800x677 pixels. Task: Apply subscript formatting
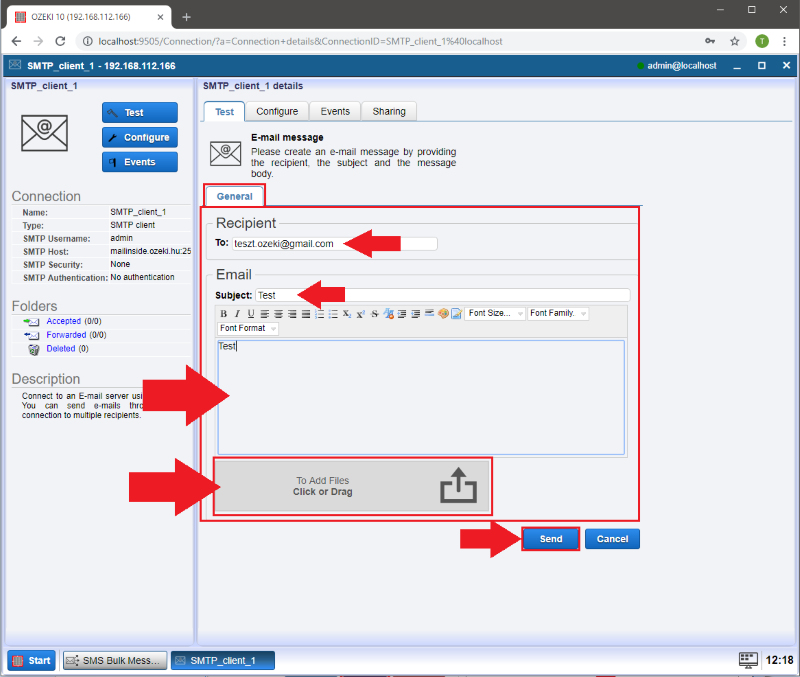coord(346,314)
